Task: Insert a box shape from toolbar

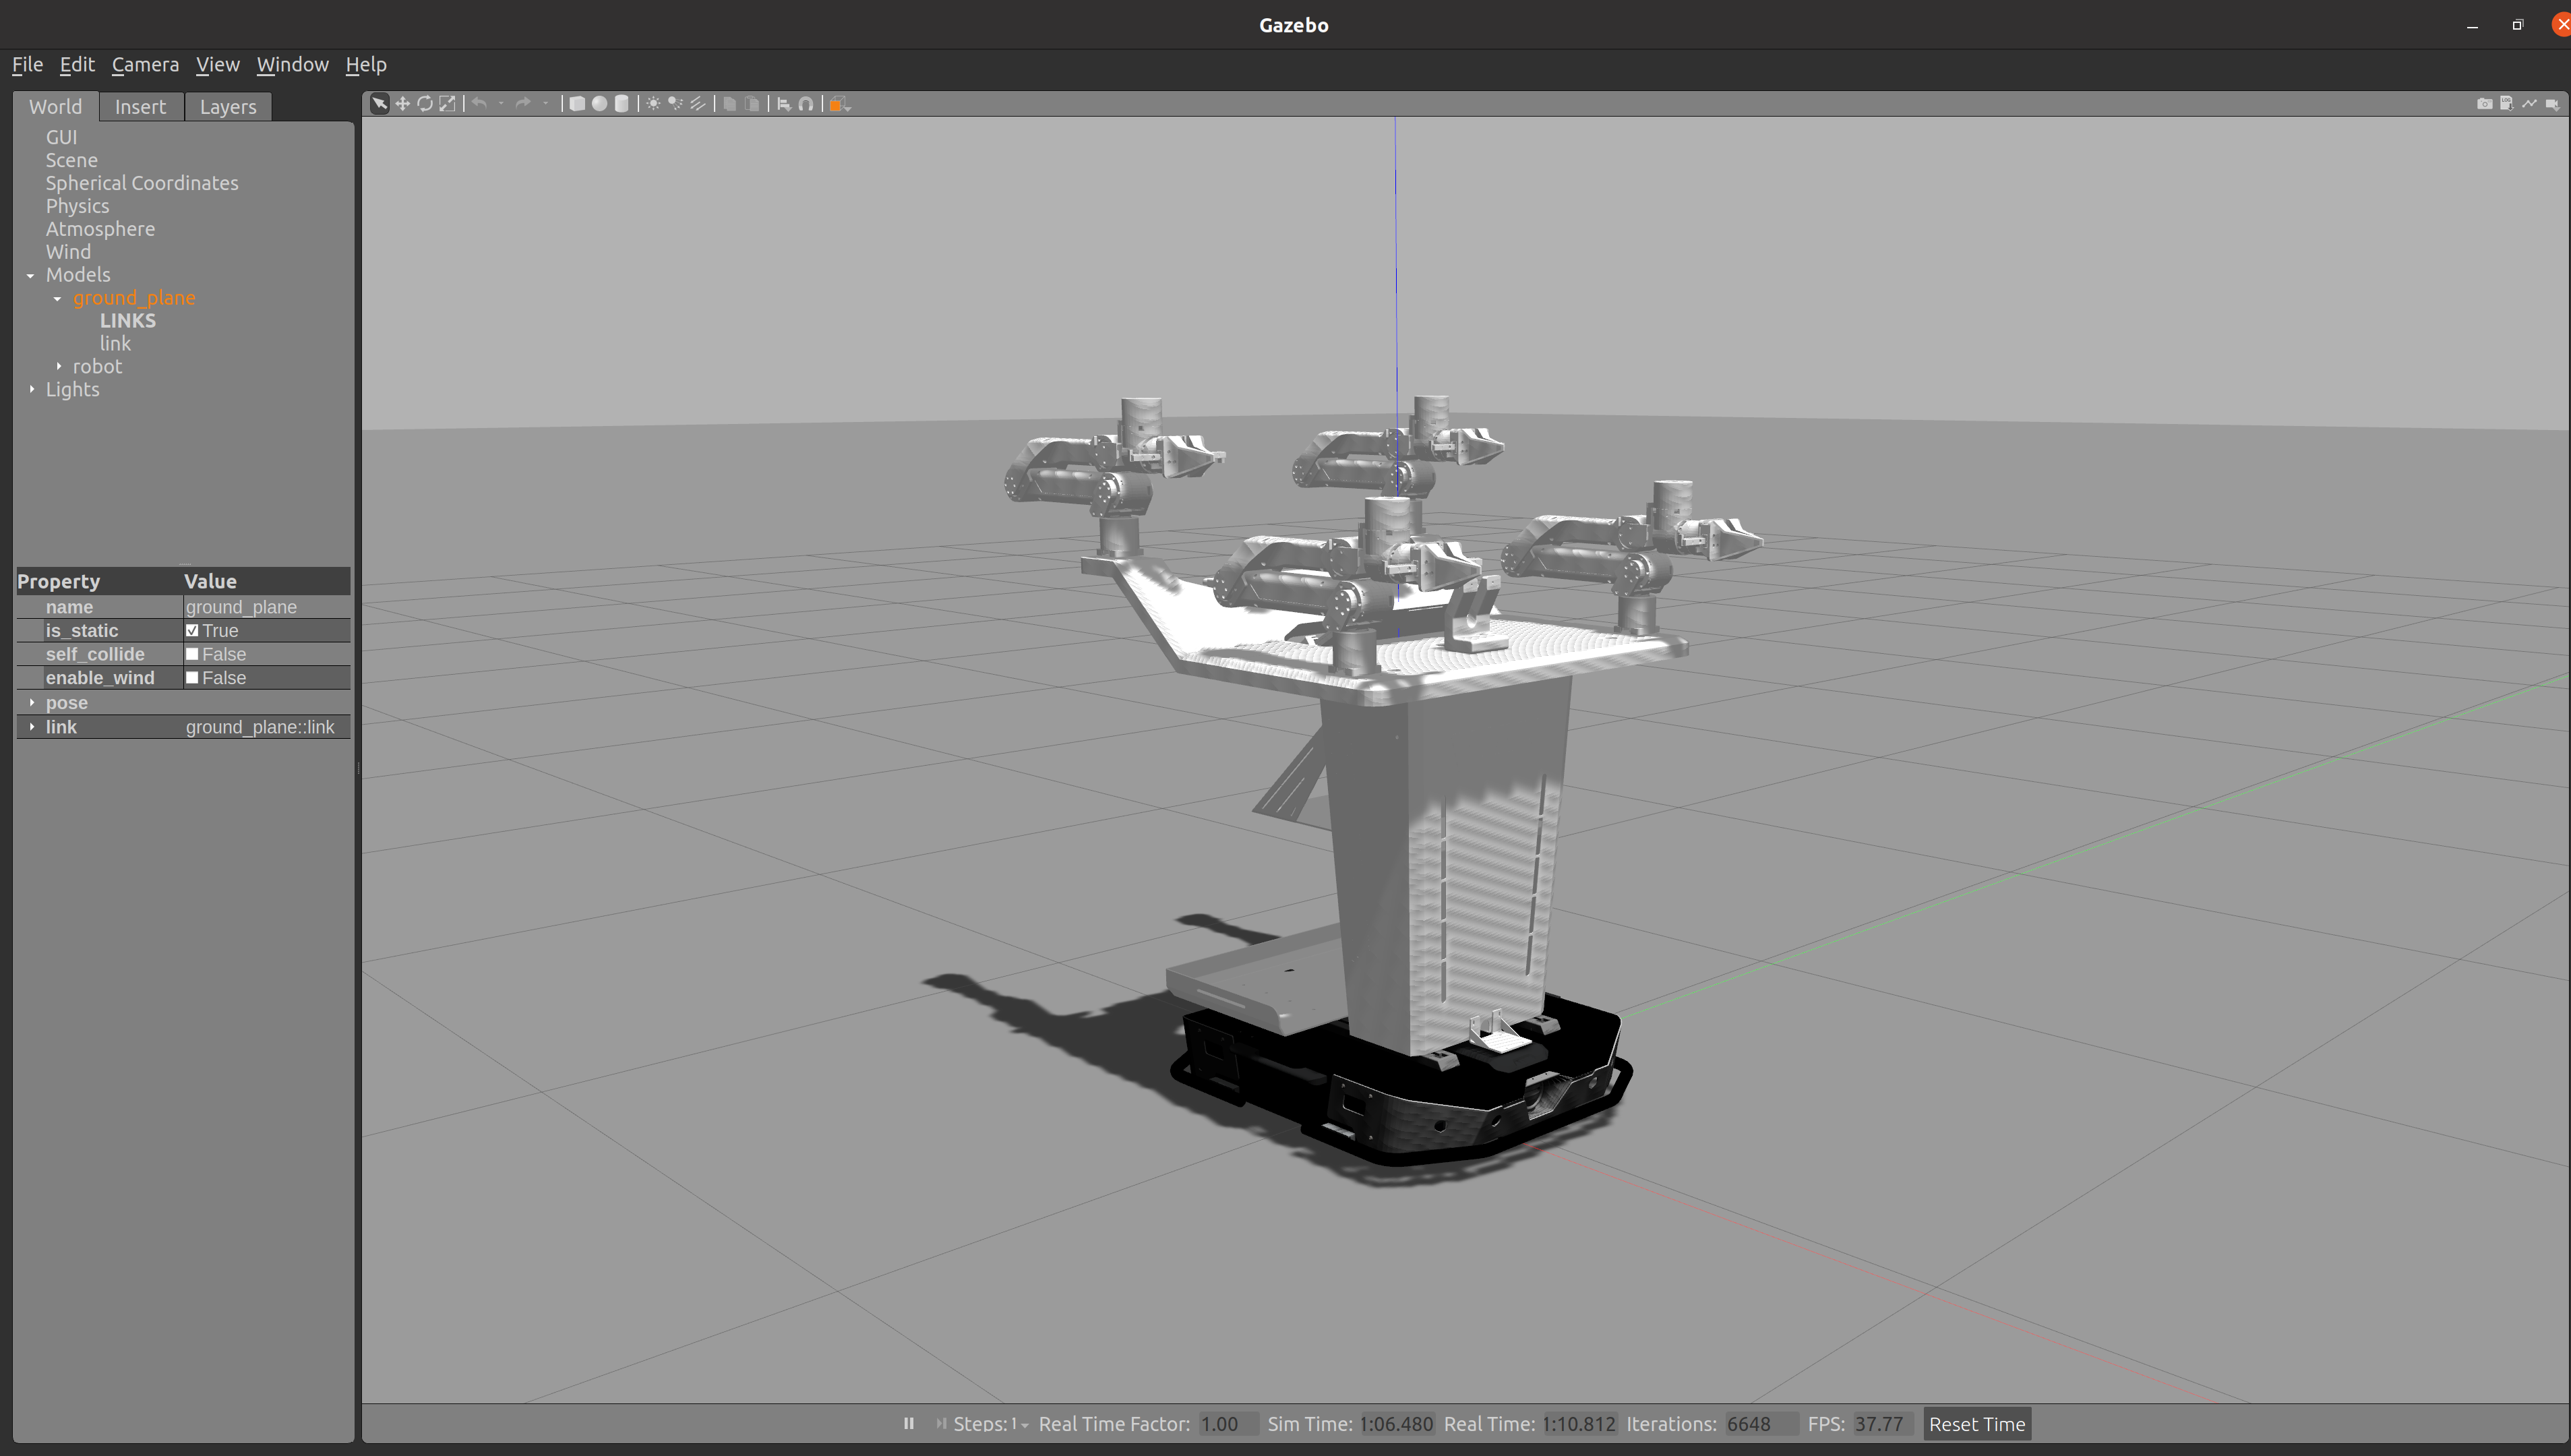Action: point(577,104)
